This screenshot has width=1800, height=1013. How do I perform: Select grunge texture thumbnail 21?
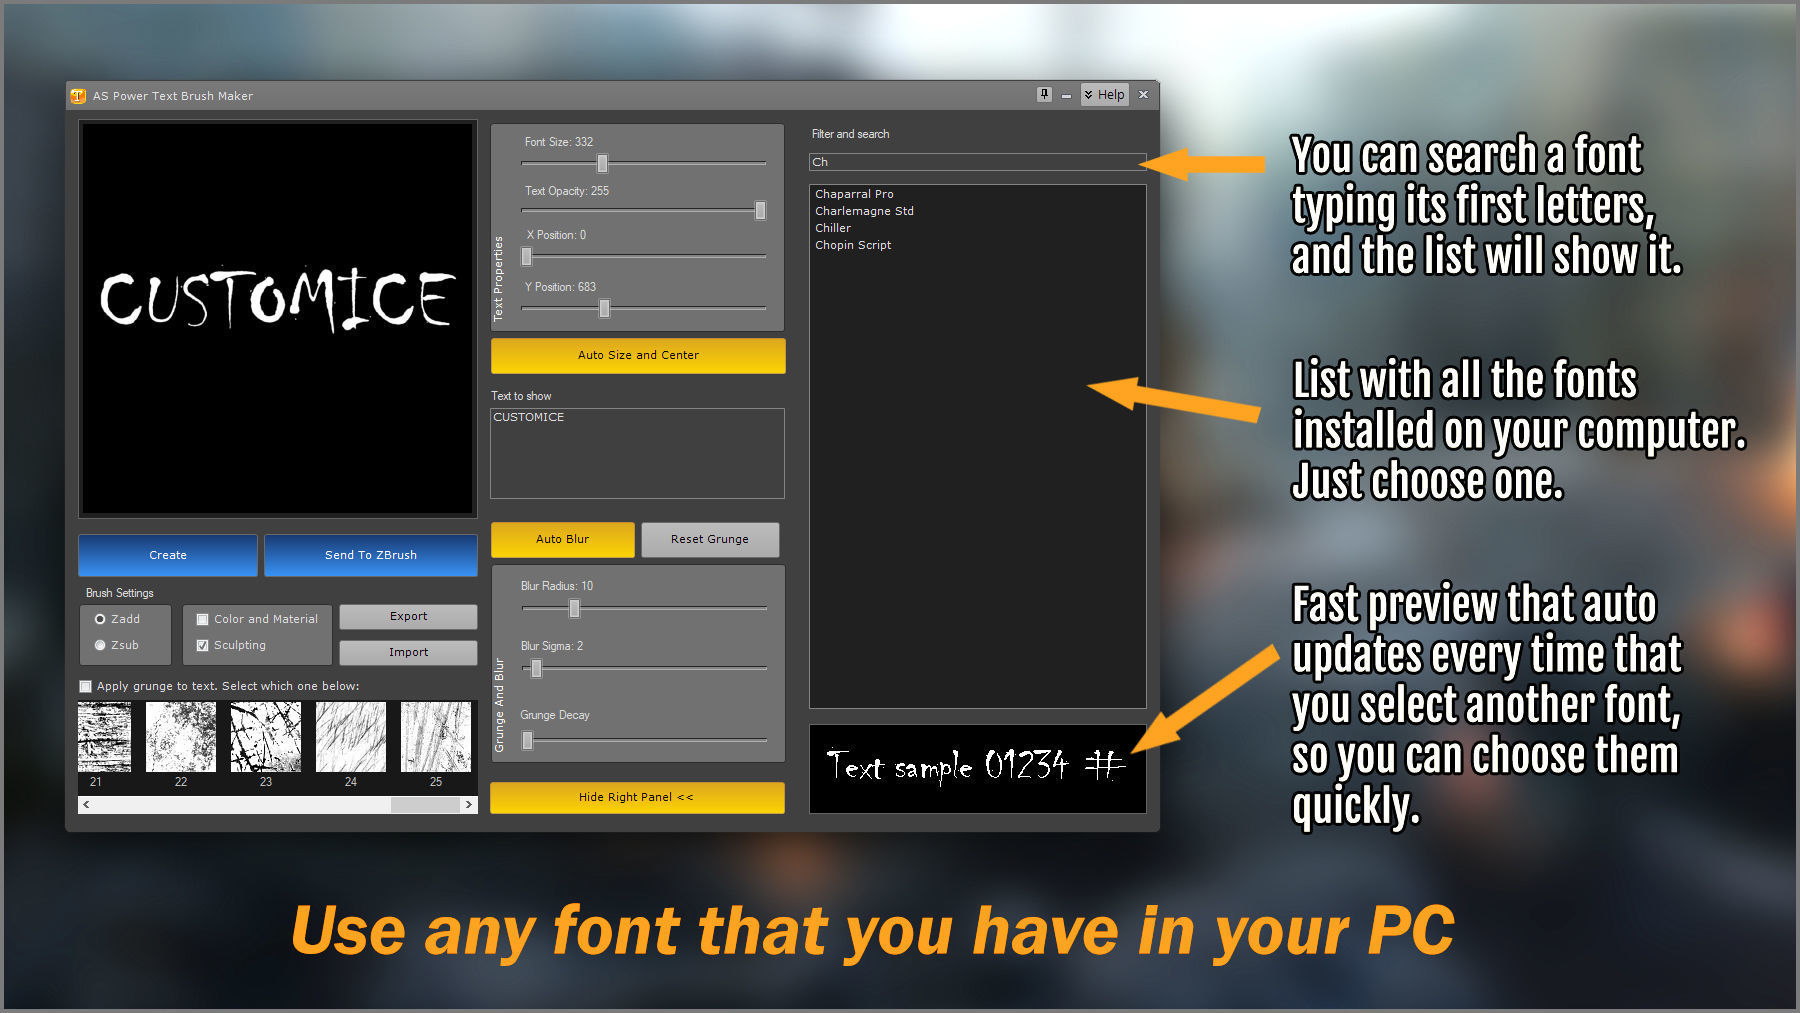104,737
